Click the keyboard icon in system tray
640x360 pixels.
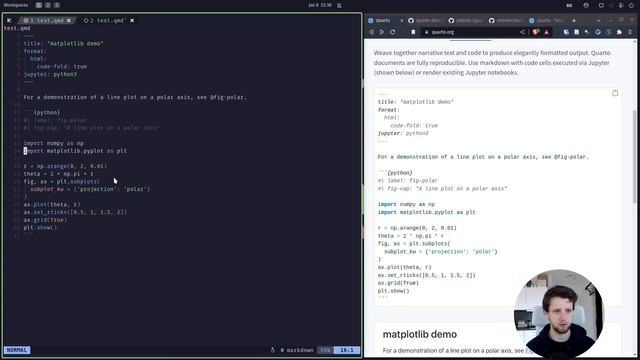[569, 5]
